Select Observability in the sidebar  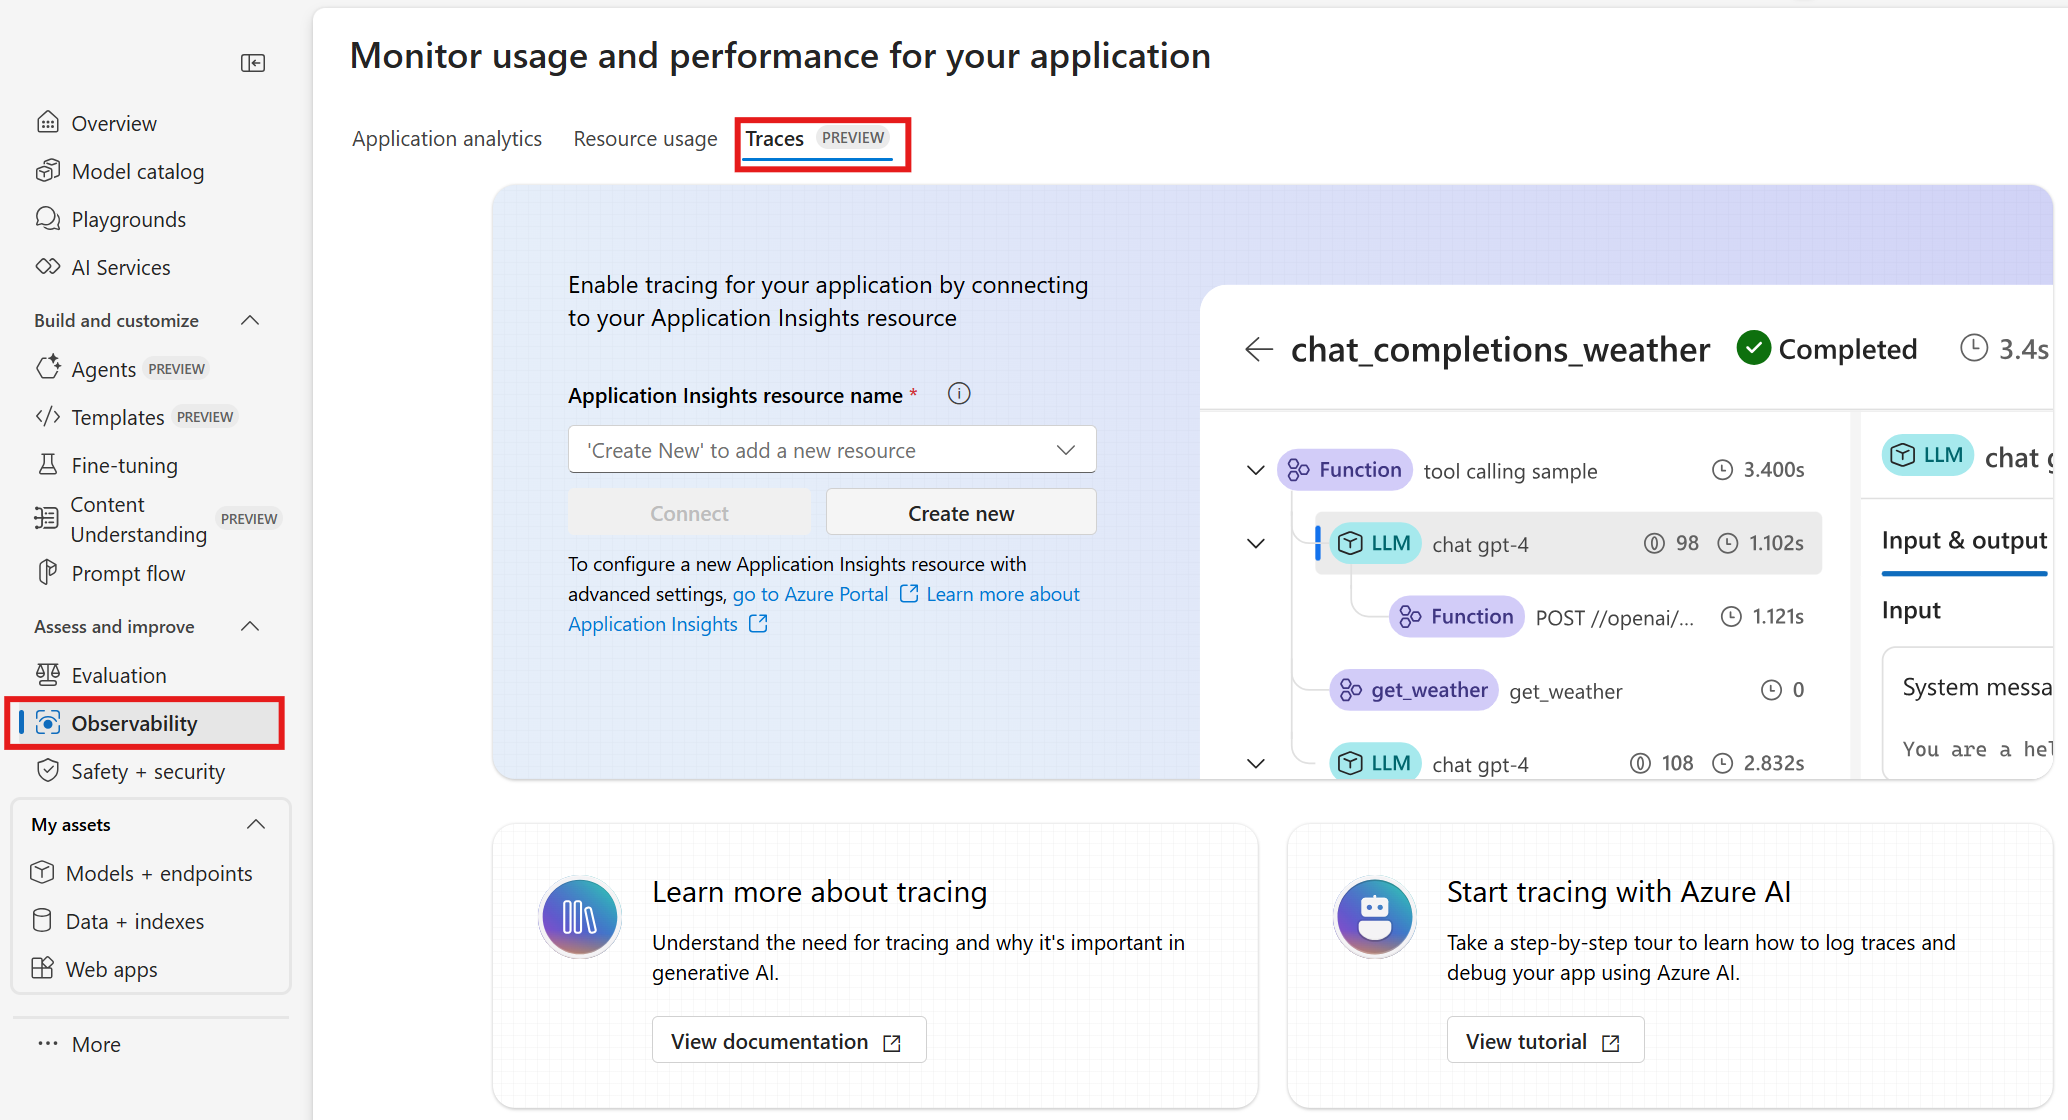pos(145,723)
